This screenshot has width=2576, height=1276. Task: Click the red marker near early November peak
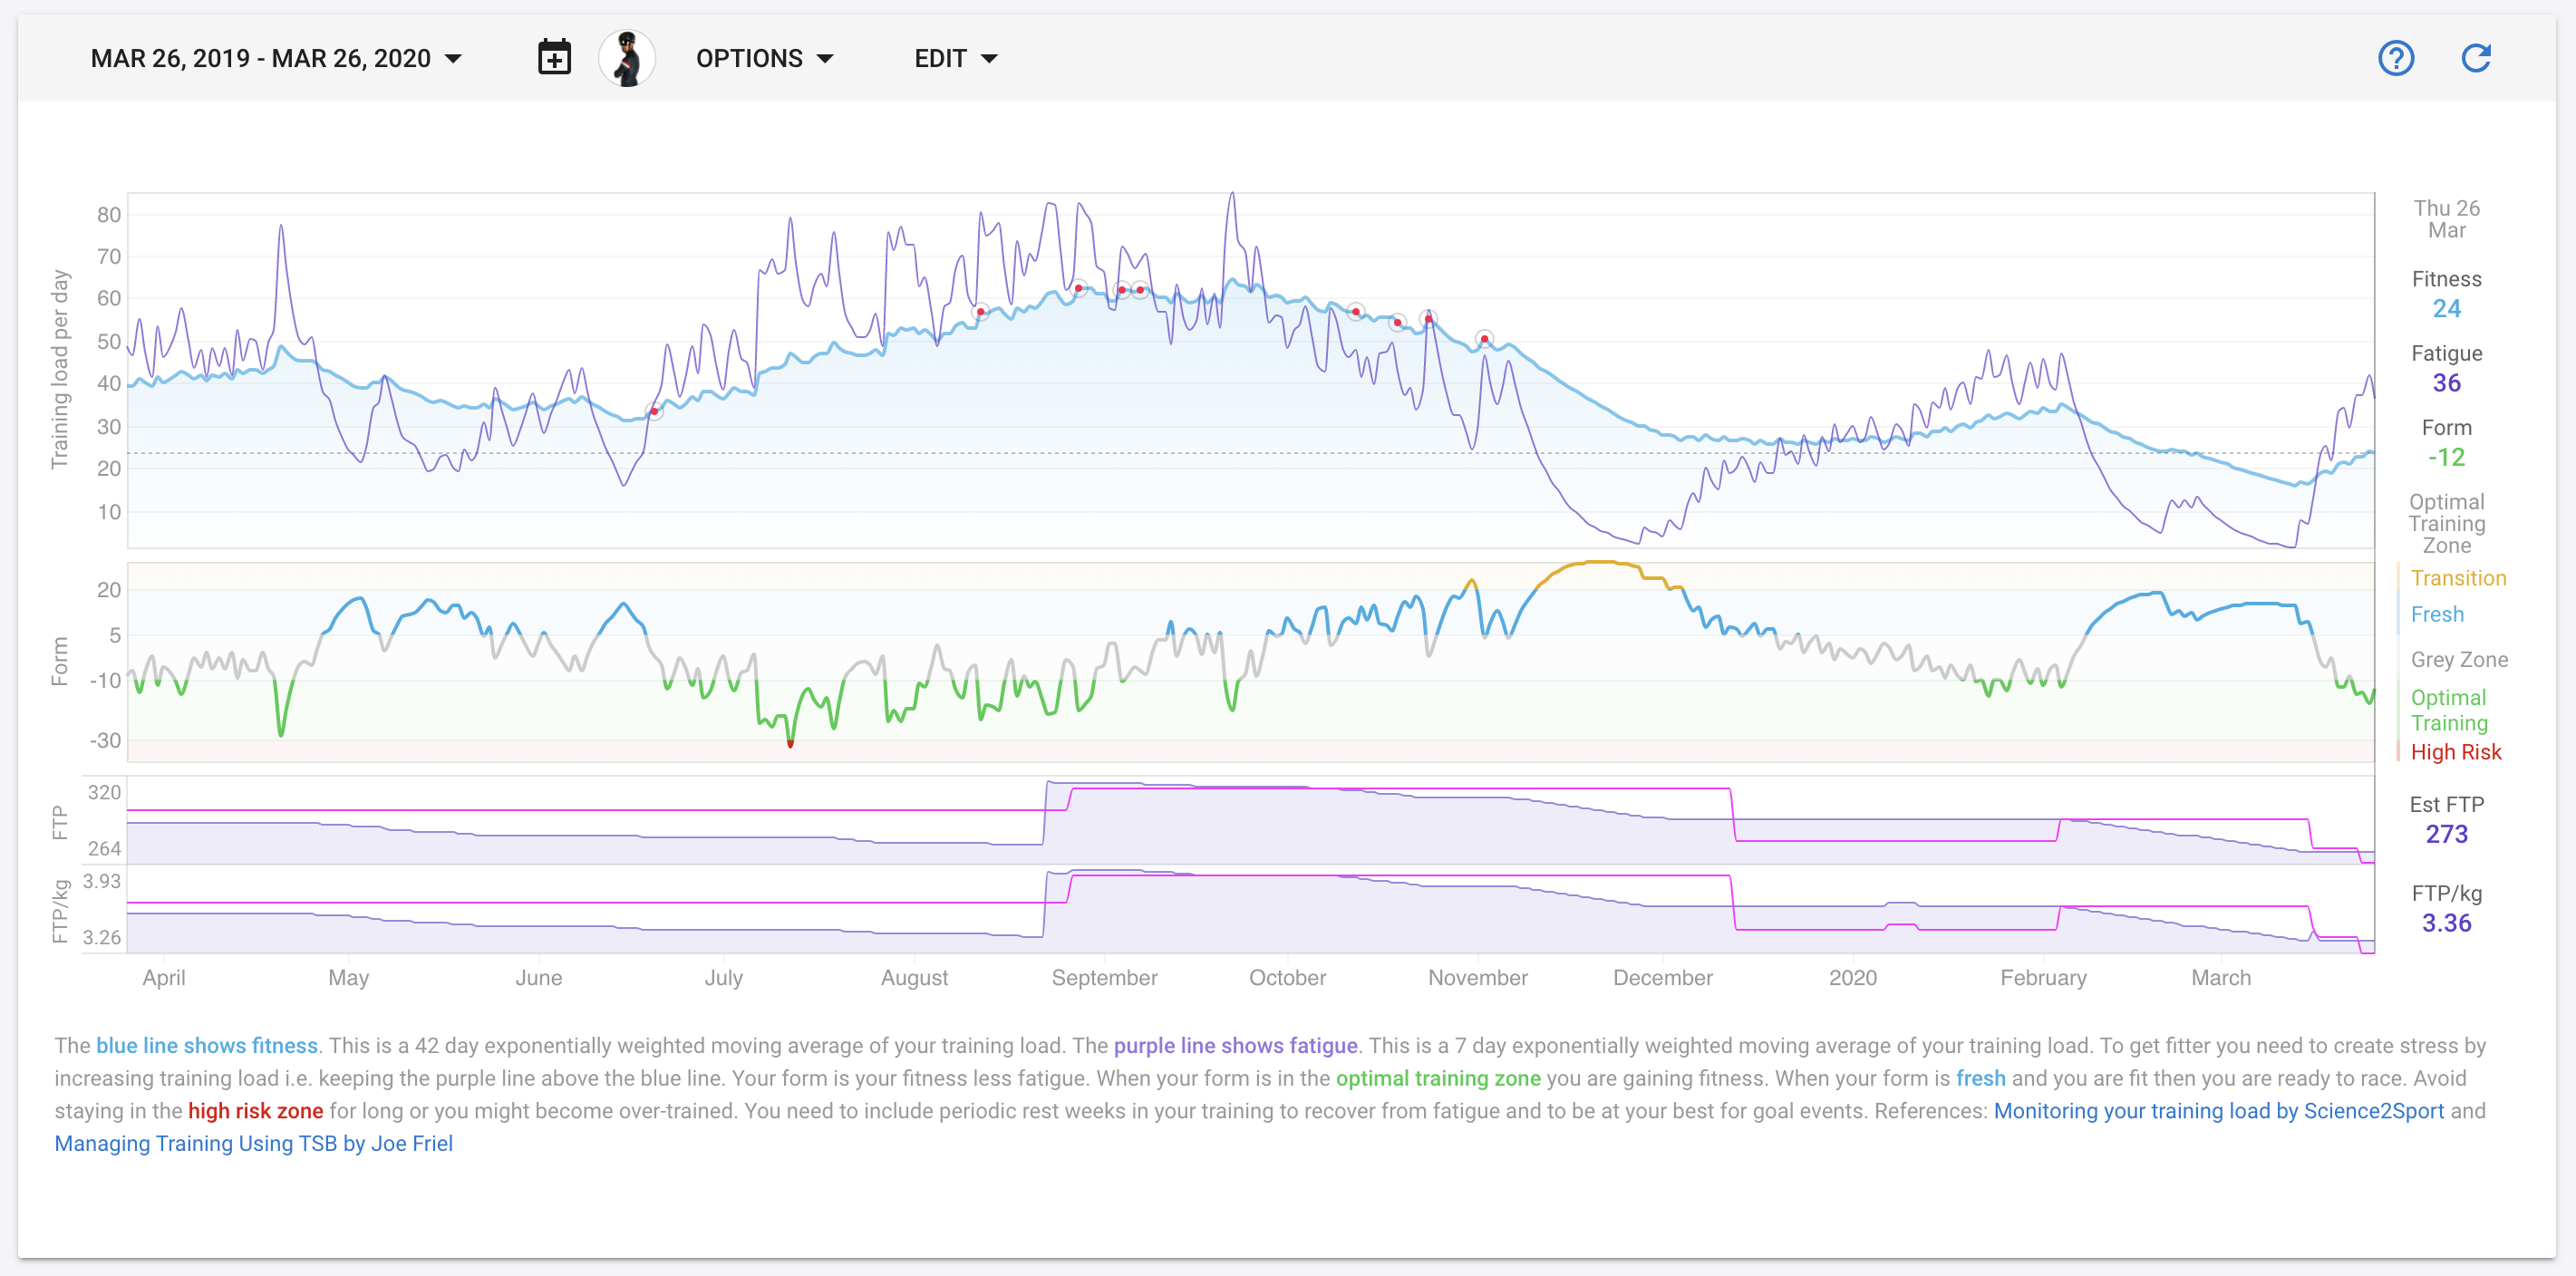[x=1484, y=339]
